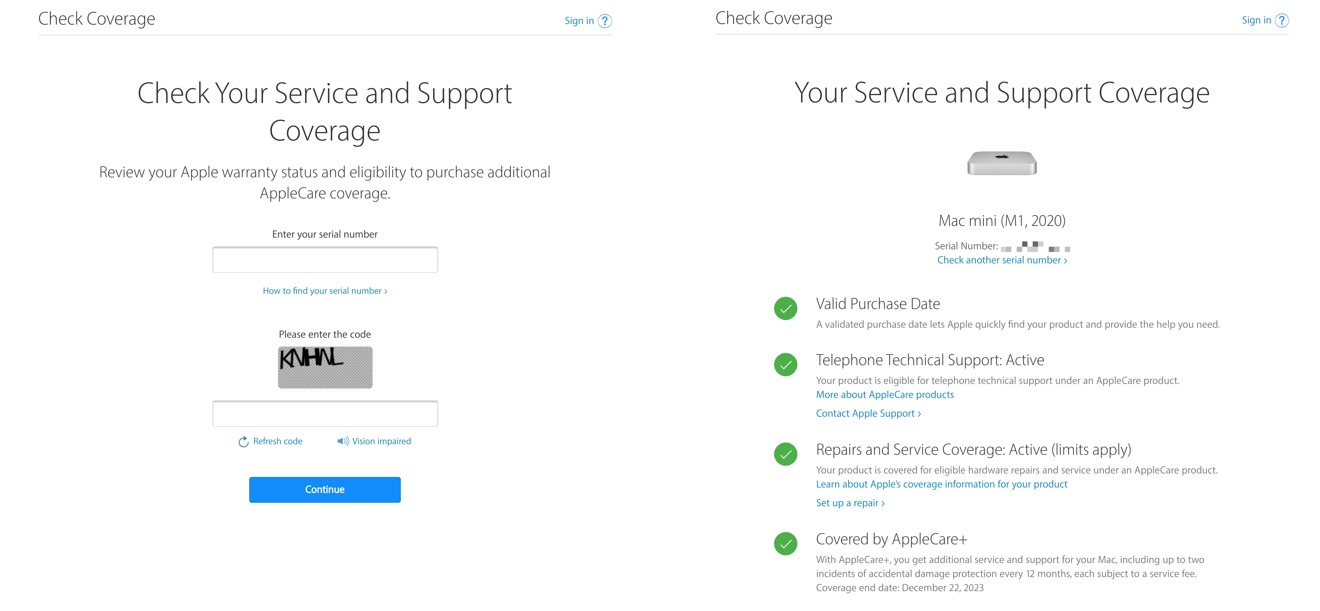Click Sign in on the right page
This screenshot has width=1320, height=611.
pos(1256,20)
